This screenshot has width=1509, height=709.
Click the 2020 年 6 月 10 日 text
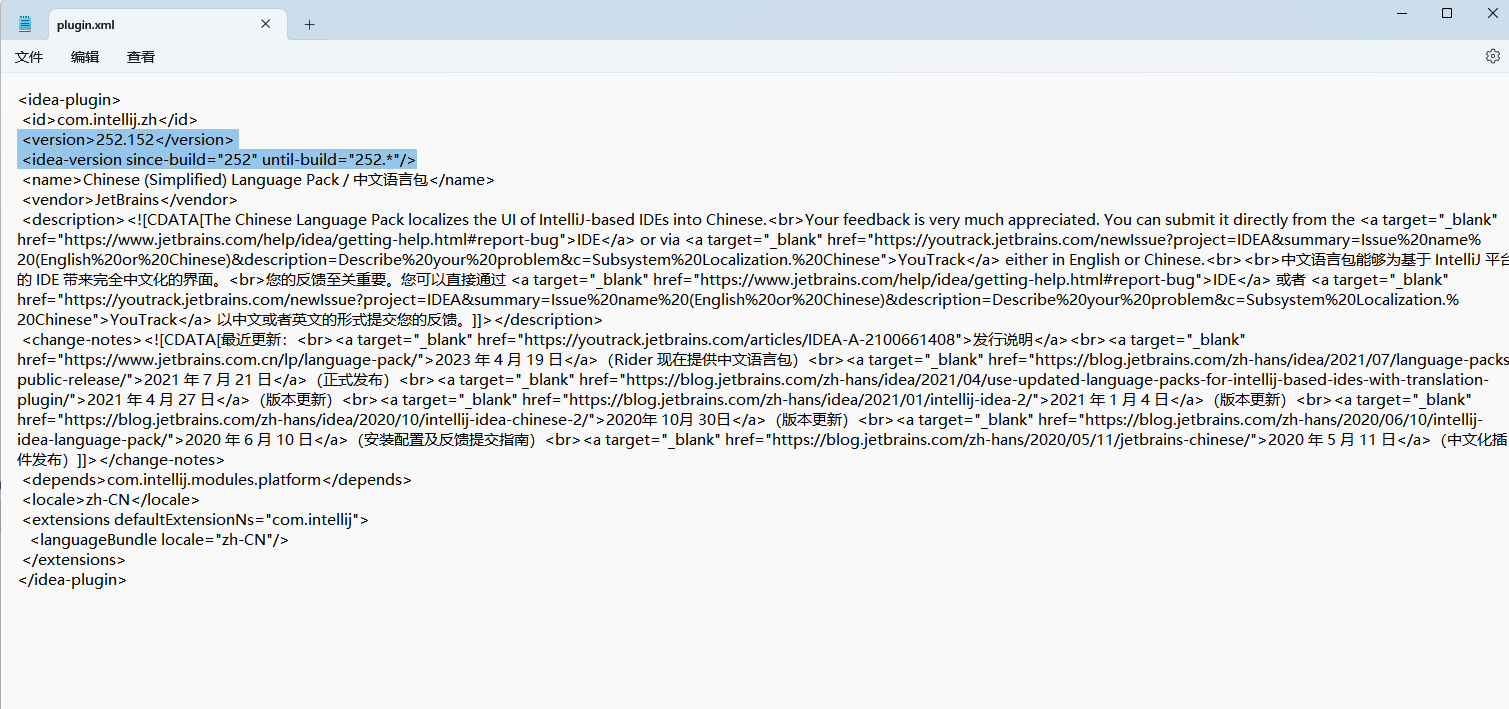click(x=249, y=440)
